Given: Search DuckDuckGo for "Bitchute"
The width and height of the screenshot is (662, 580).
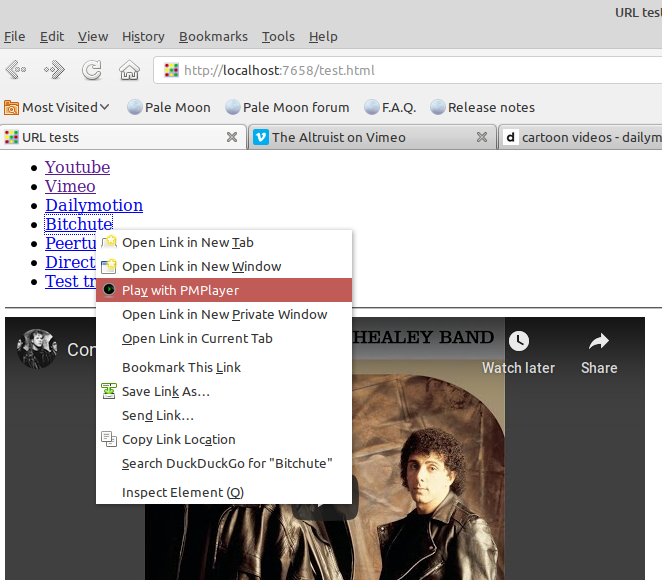Looking at the screenshot, I should (x=224, y=463).
